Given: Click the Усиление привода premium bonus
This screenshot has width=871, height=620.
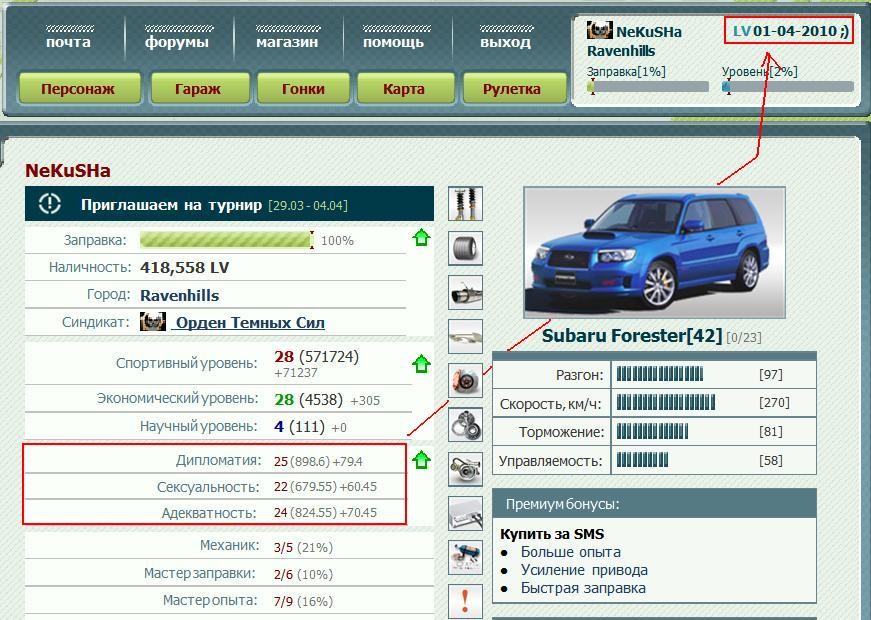Looking at the screenshot, I should point(584,570).
